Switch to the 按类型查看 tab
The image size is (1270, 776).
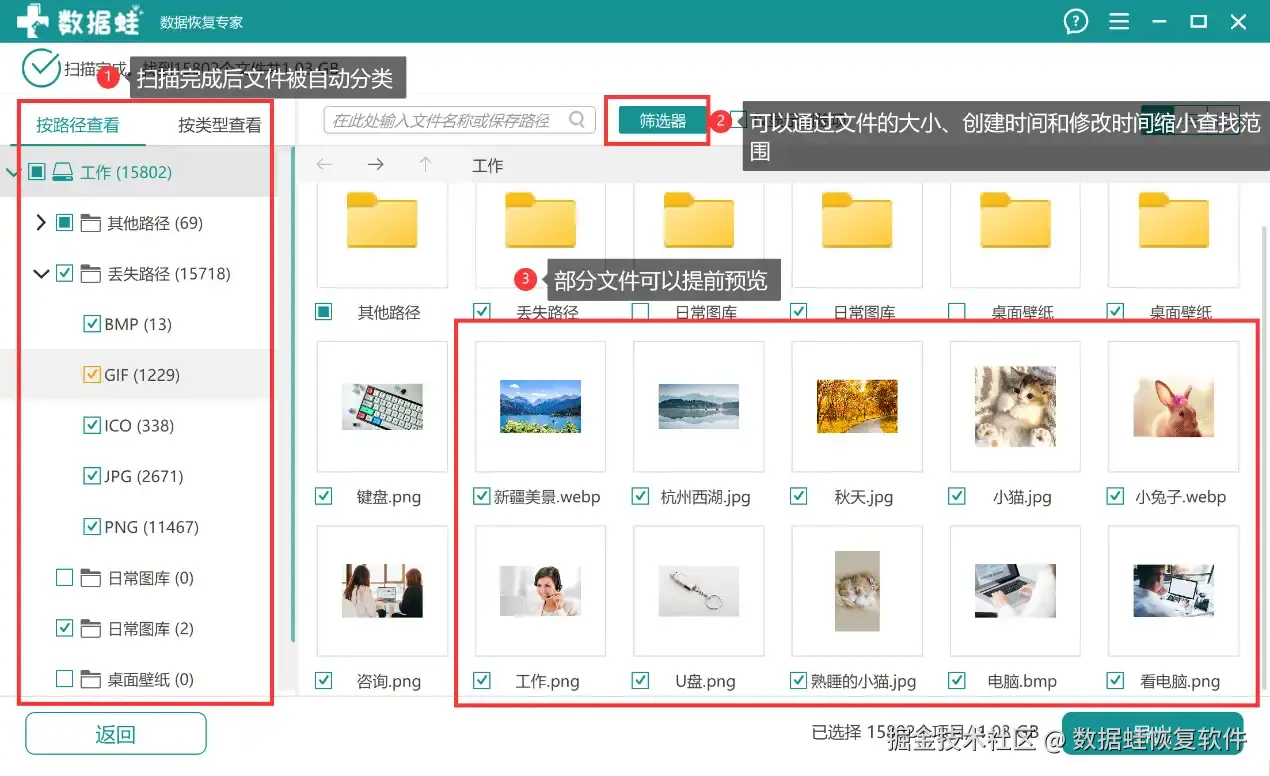[x=220, y=125]
